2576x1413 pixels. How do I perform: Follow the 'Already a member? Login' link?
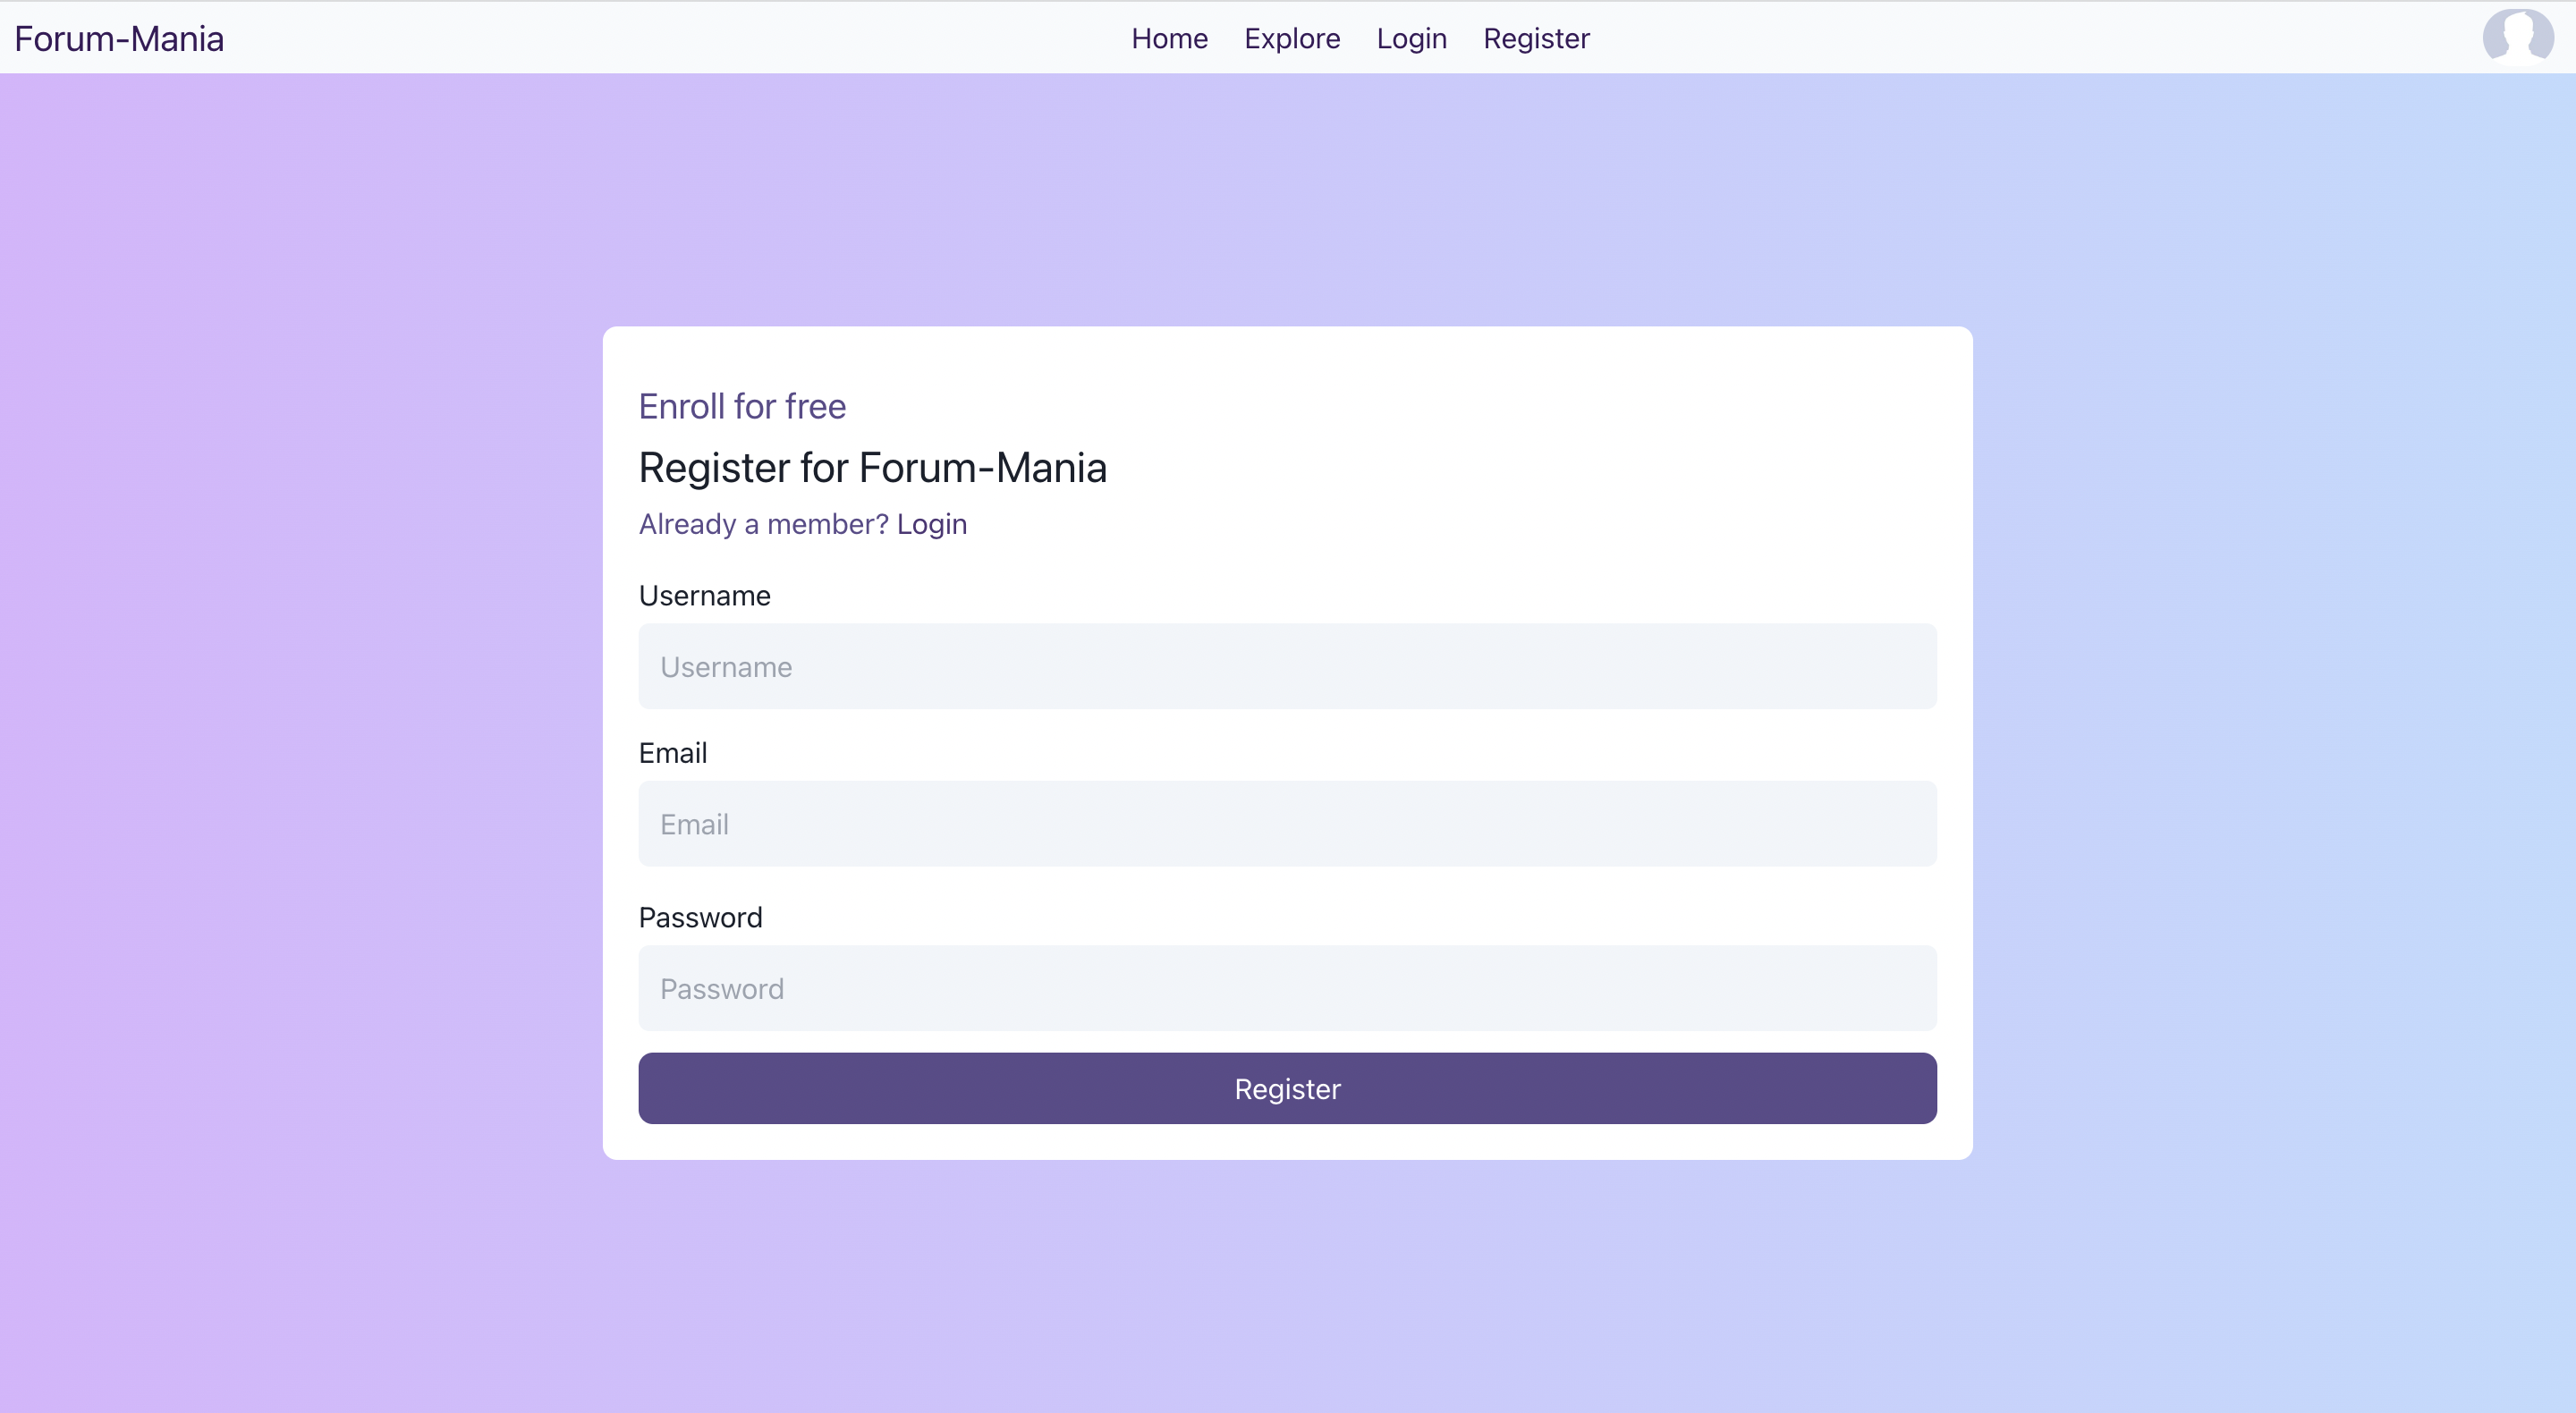[802, 524]
